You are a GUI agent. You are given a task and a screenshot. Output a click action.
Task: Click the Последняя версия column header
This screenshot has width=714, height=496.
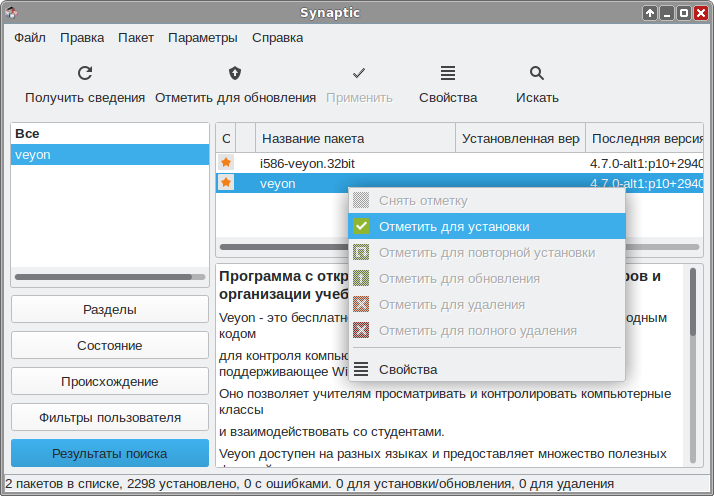tap(645, 138)
